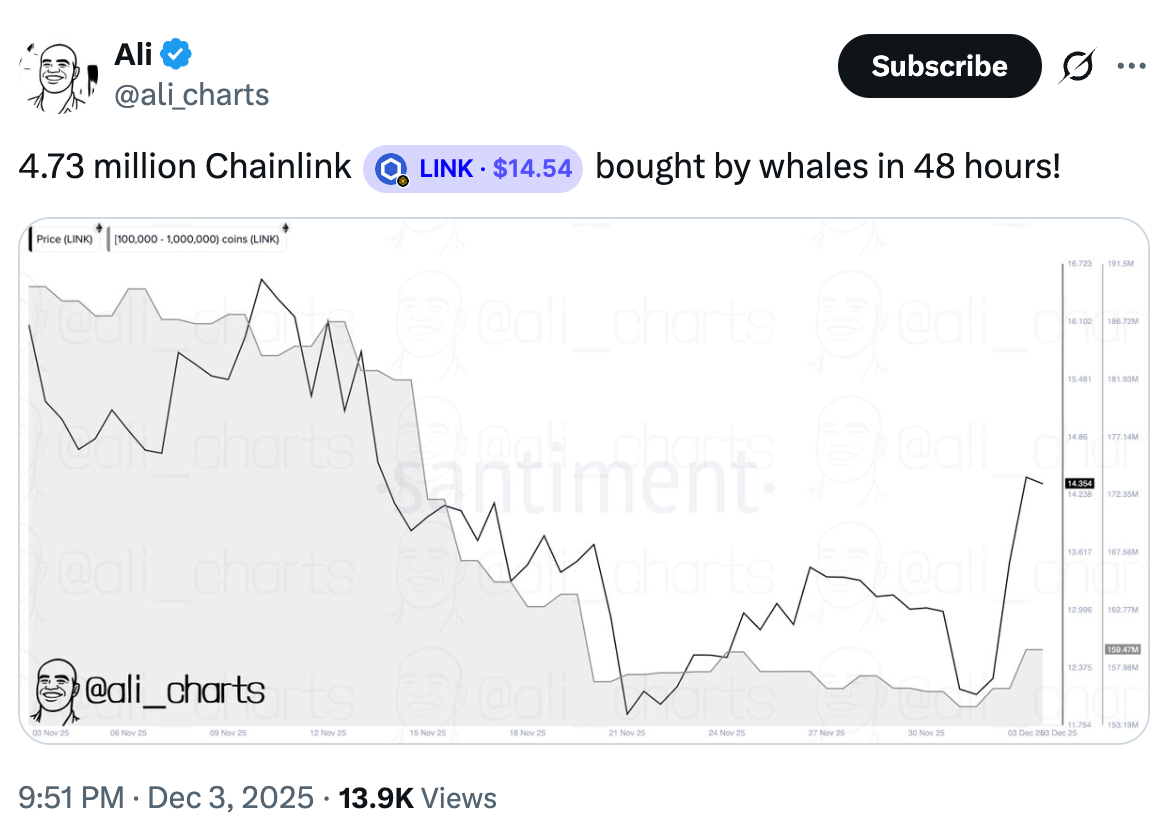Click the 13.9K Views count
The width and height of the screenshot is (1176, 822).
[417, 798]
